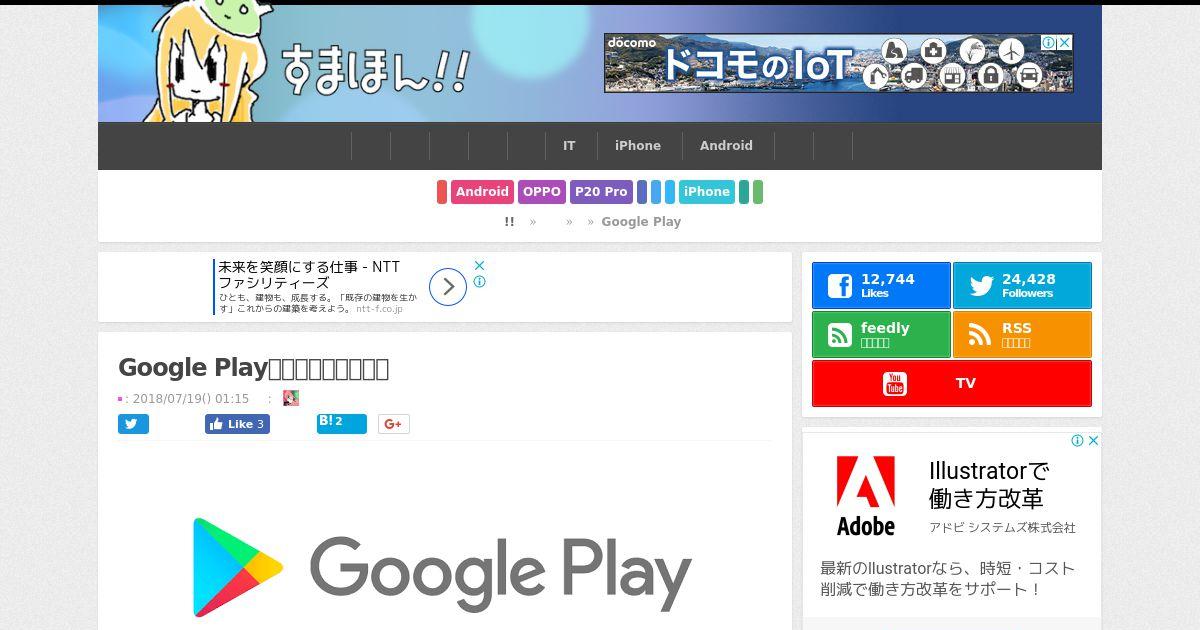Select the green tag at row end
The image size is (1200, 630).
click(x=758, y=192)
